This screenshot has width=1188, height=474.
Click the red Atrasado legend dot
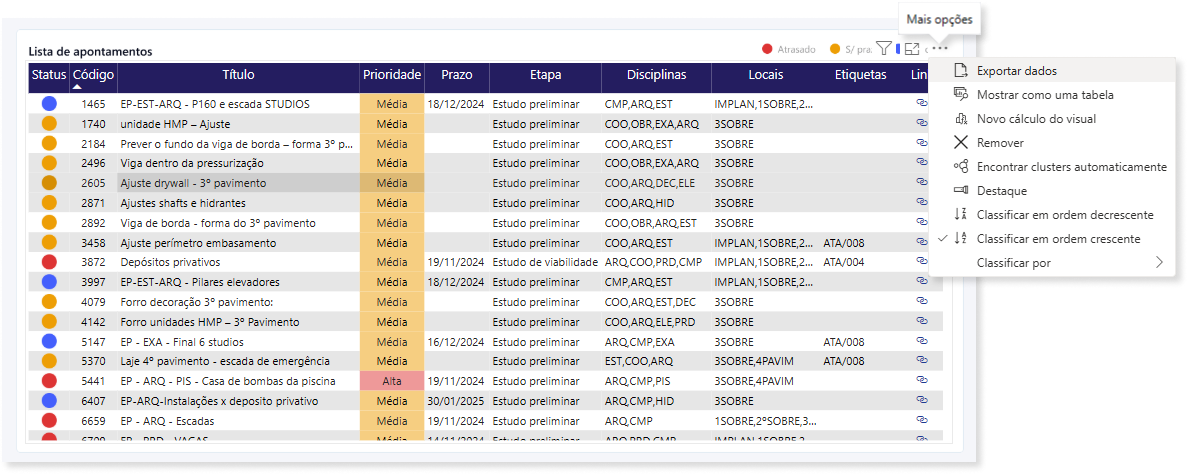pyautogui.click(x=767, y=49)
